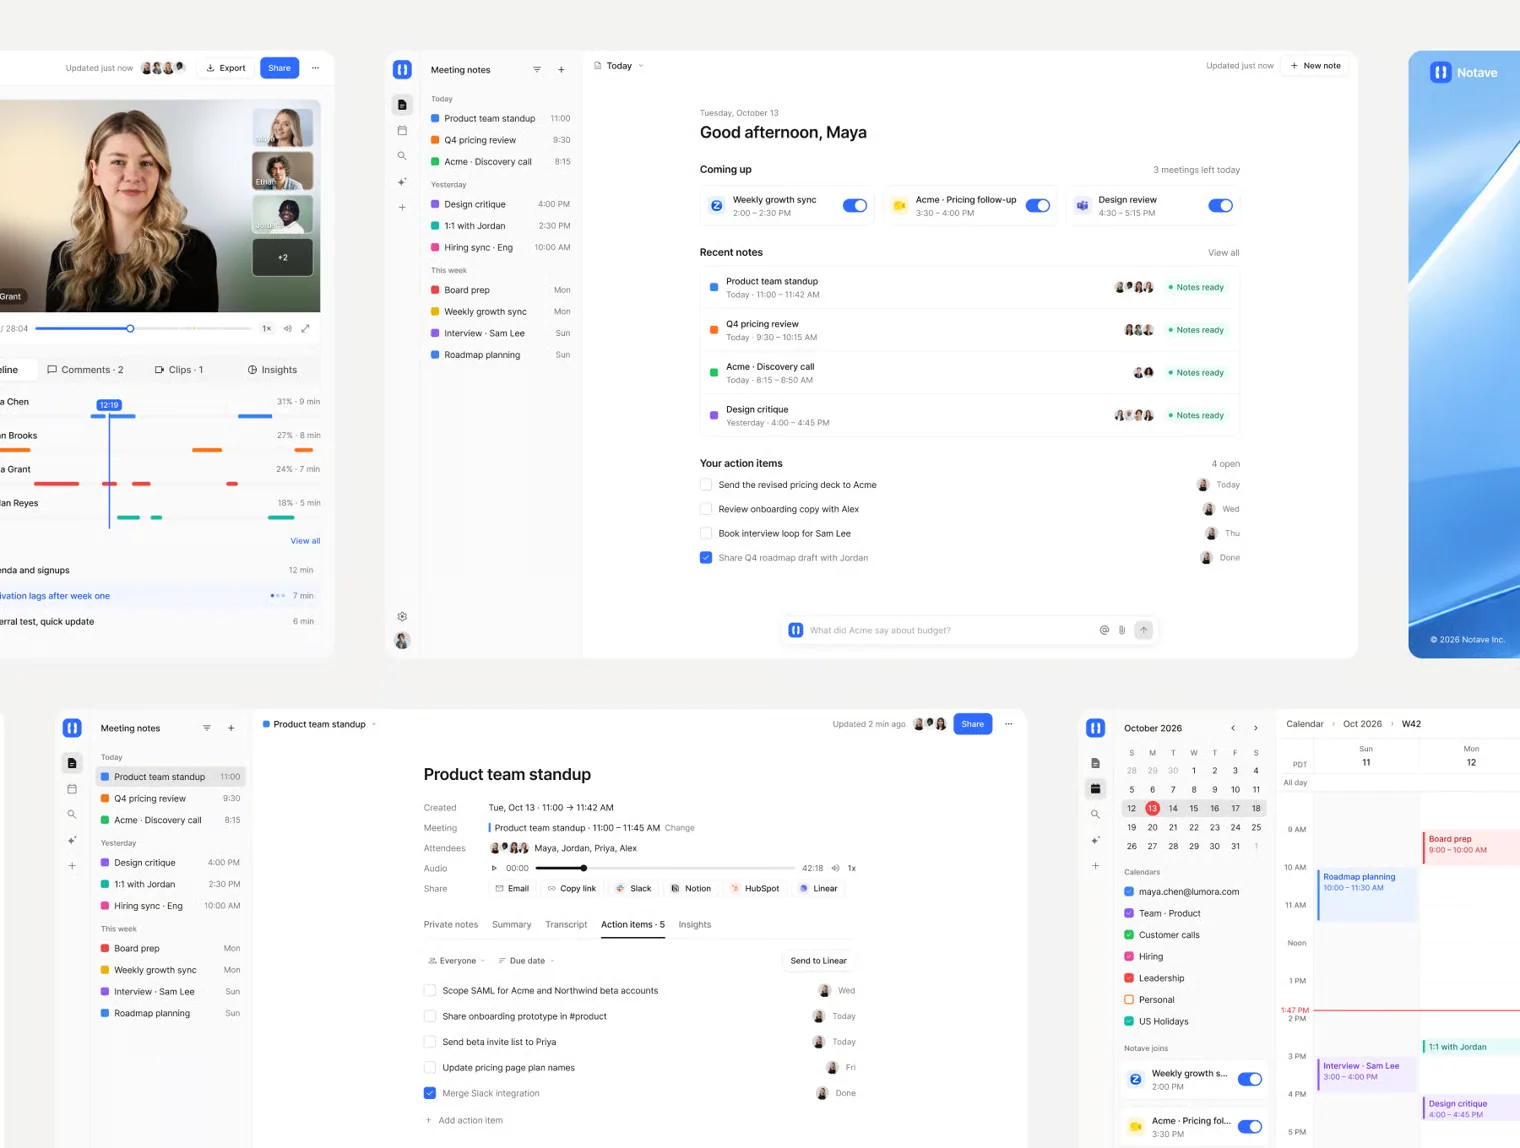Go to previous month in October 2026 calendar

[1233, 728]
